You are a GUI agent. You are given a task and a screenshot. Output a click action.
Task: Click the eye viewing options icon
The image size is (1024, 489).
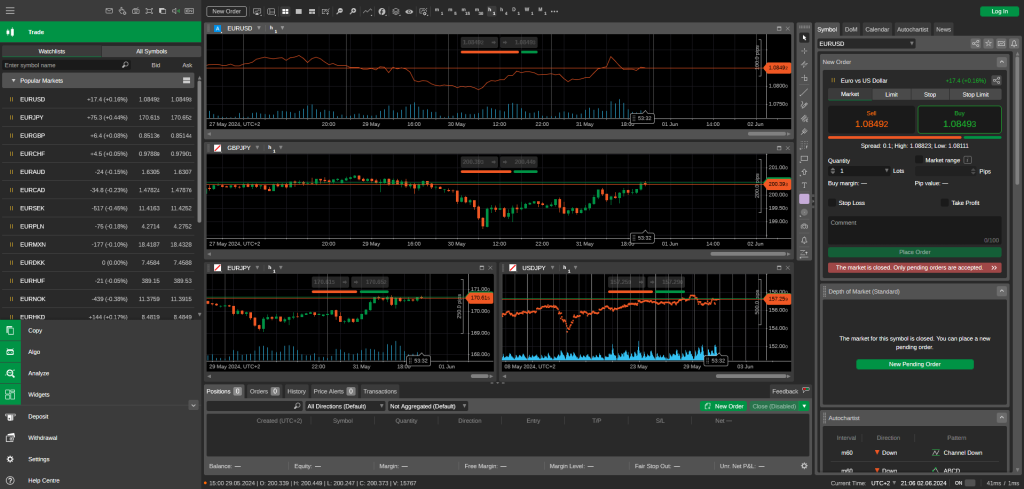pyautogui.click(x=409, y=11)
